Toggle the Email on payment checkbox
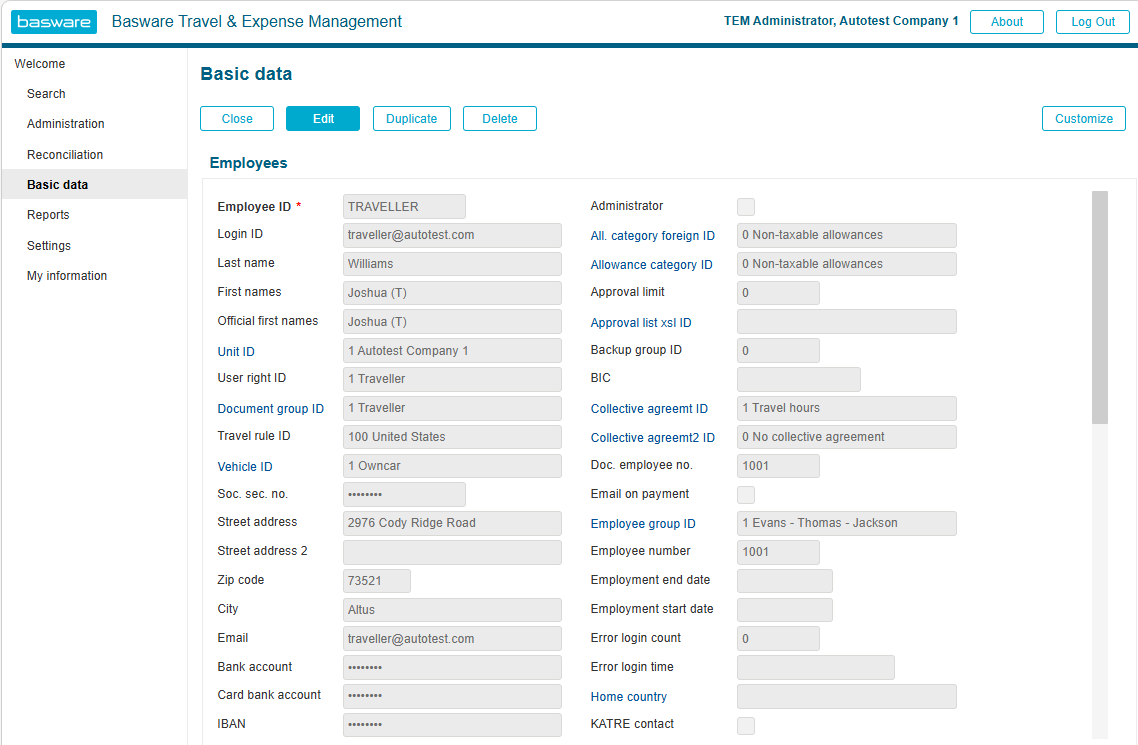Viewport: 1138px width, 745px height. click(x=745, y=495)
